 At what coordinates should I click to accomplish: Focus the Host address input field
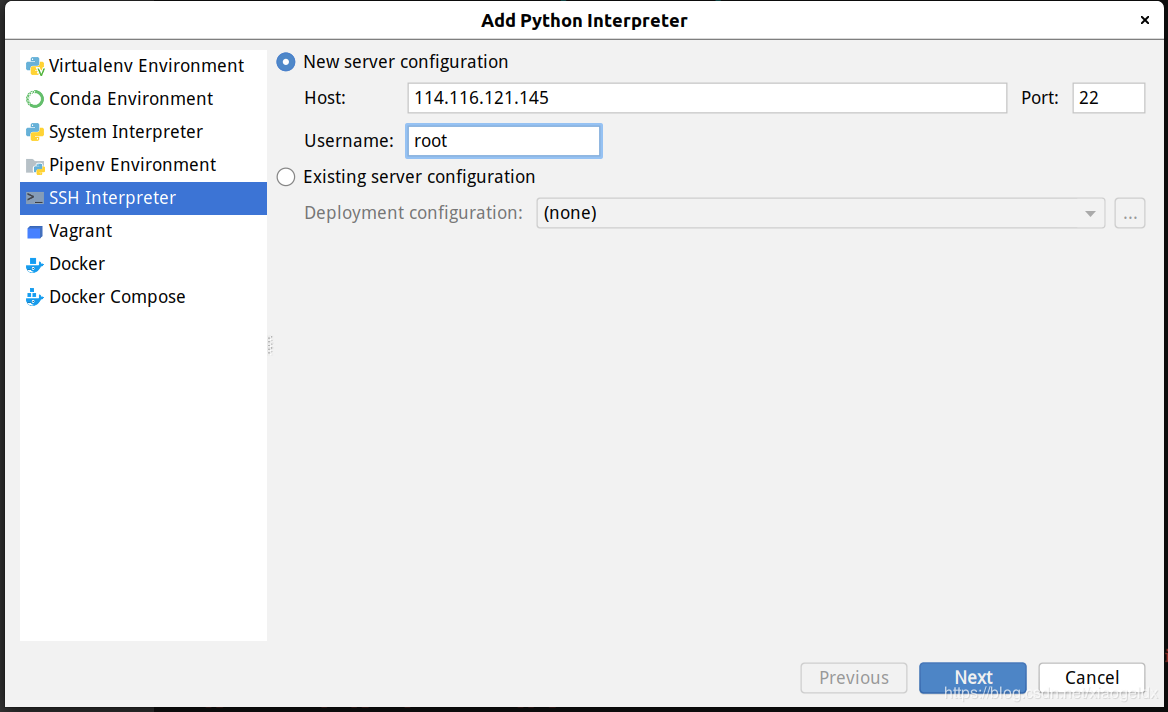[707, 98]
